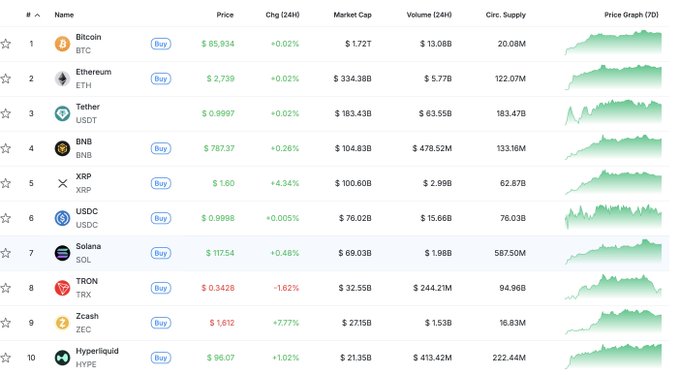The height and width of the screenshot is (375, 680).
Task: Open the Hyperliquid name link
Action: pos(97,351)
